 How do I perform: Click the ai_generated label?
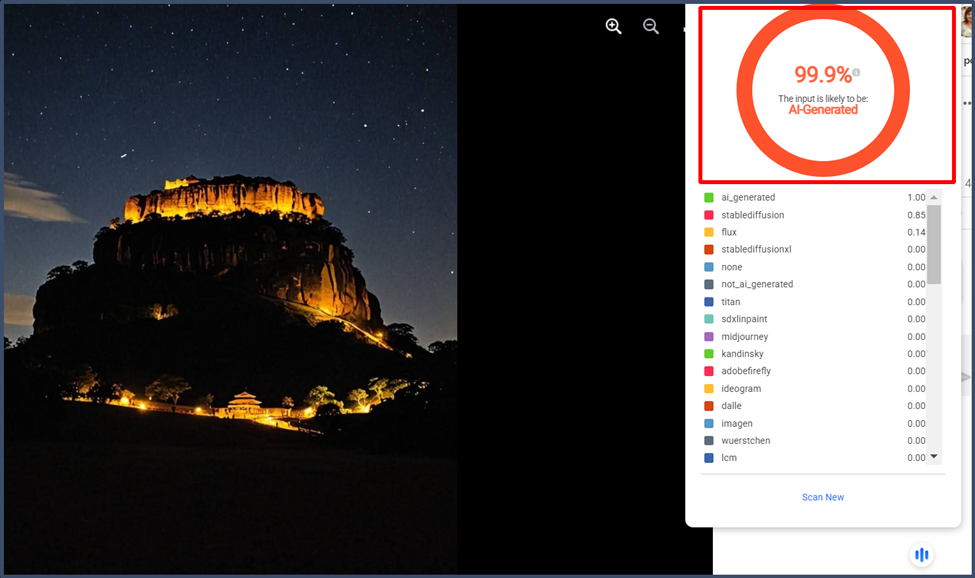pos(748,197)
